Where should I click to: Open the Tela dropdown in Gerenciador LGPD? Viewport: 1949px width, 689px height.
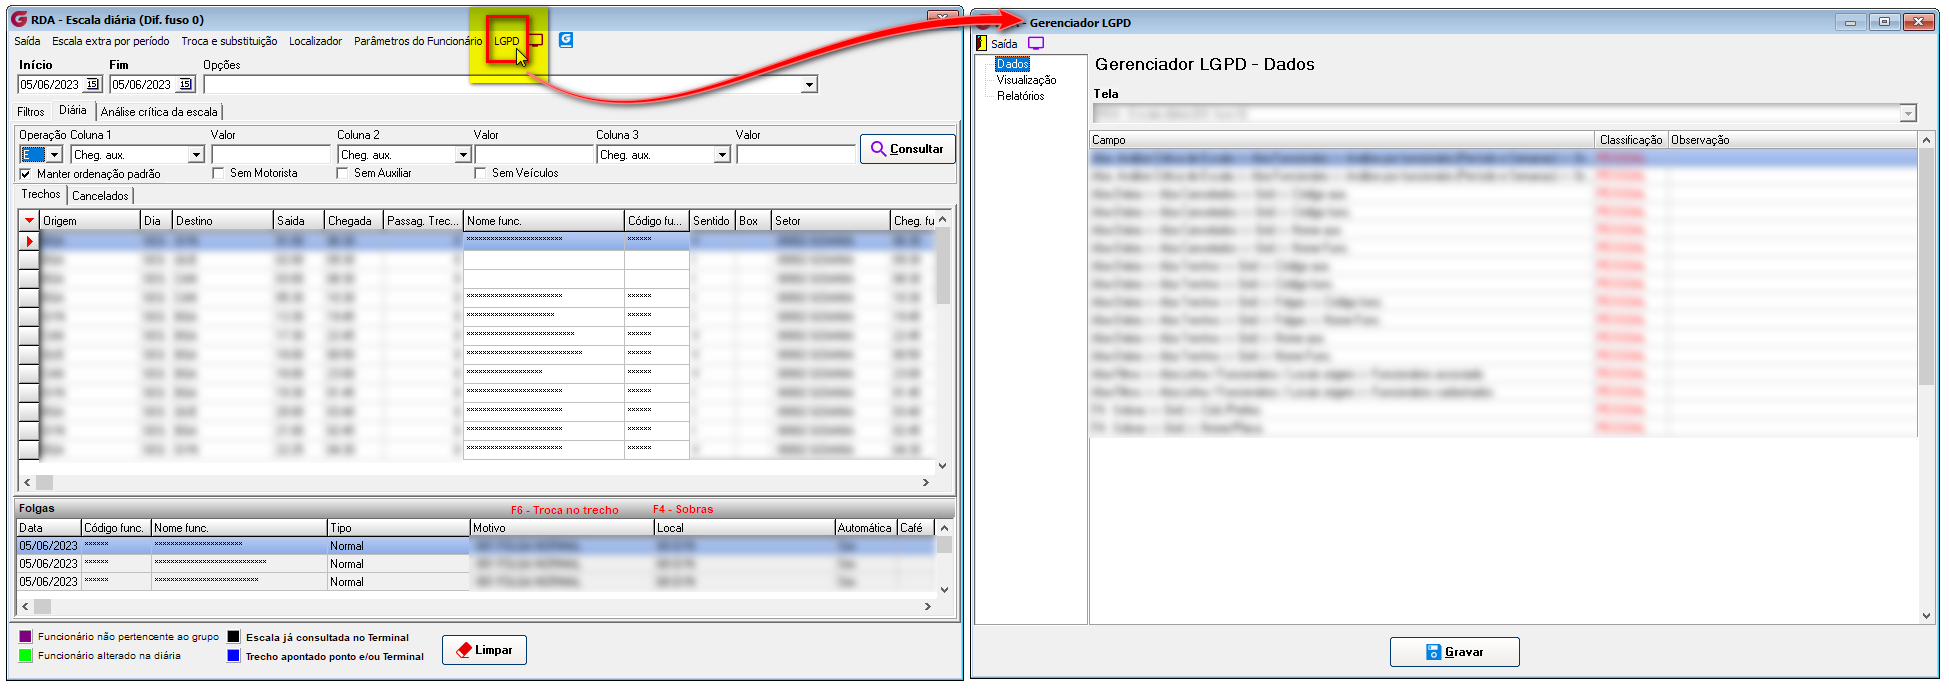1908,113
